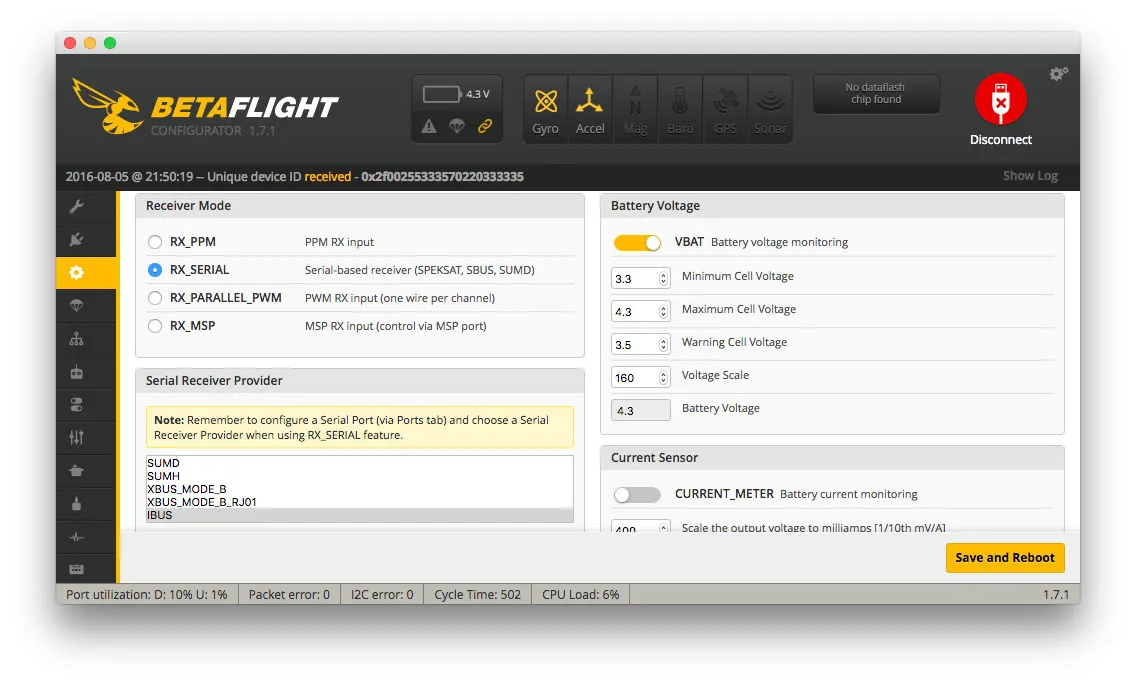Click the Show Log link
Viewport: 1136px width, 684px height.
(x=1029, y=176)
